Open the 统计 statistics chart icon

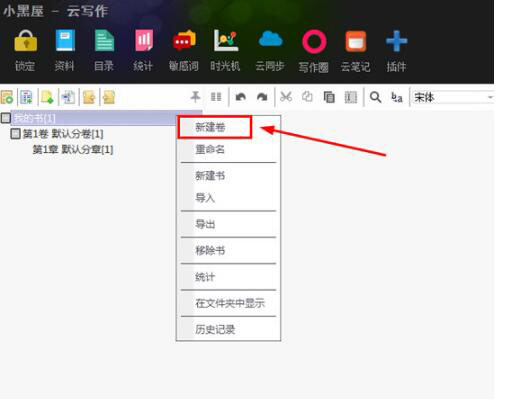[x=144, y=41]
